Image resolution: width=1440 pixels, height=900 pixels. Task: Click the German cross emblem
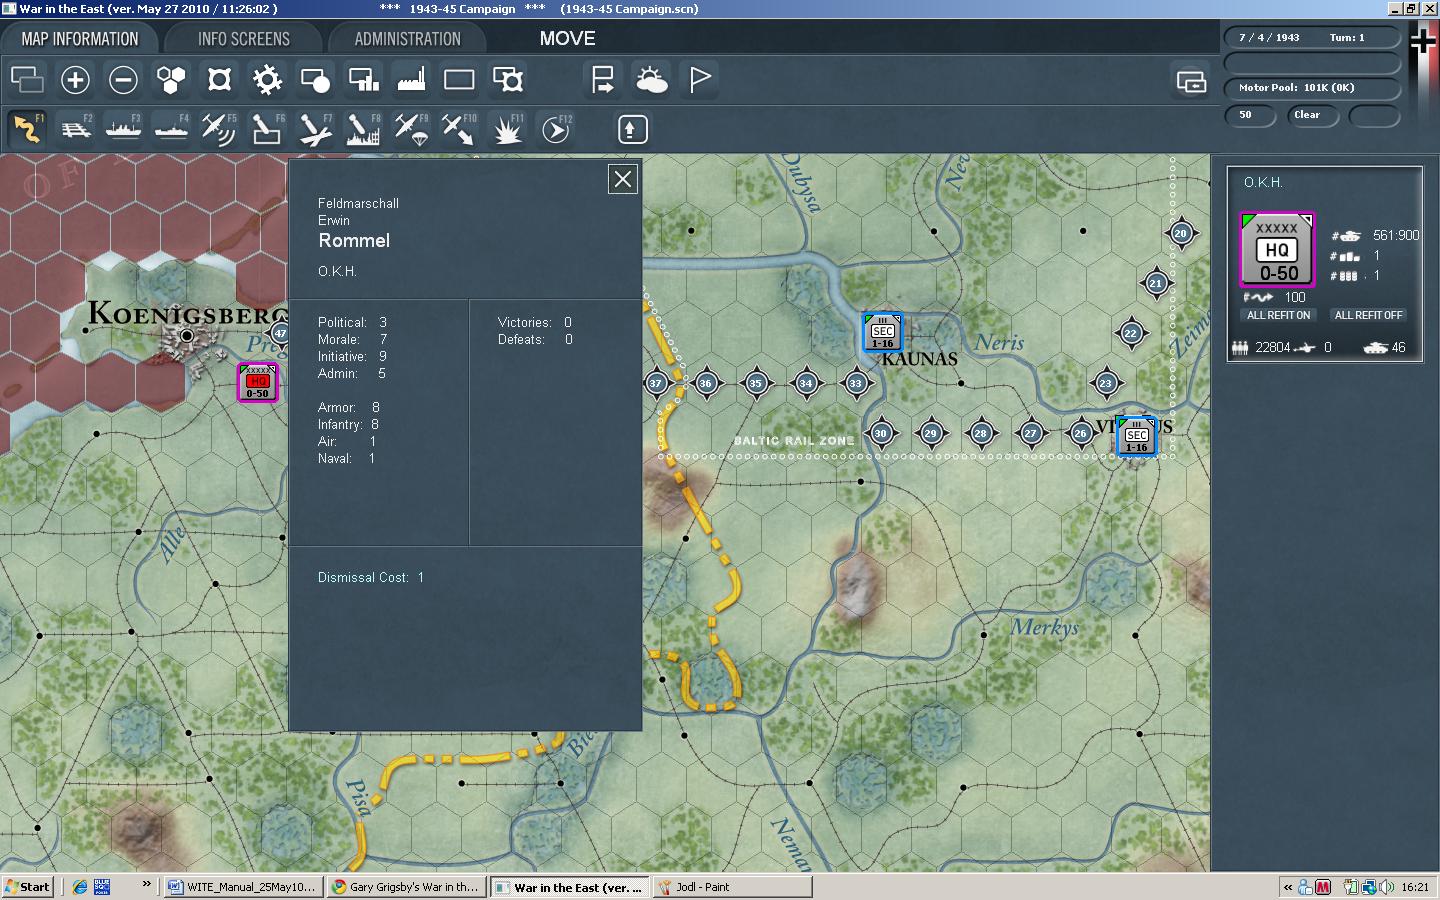1423,41
